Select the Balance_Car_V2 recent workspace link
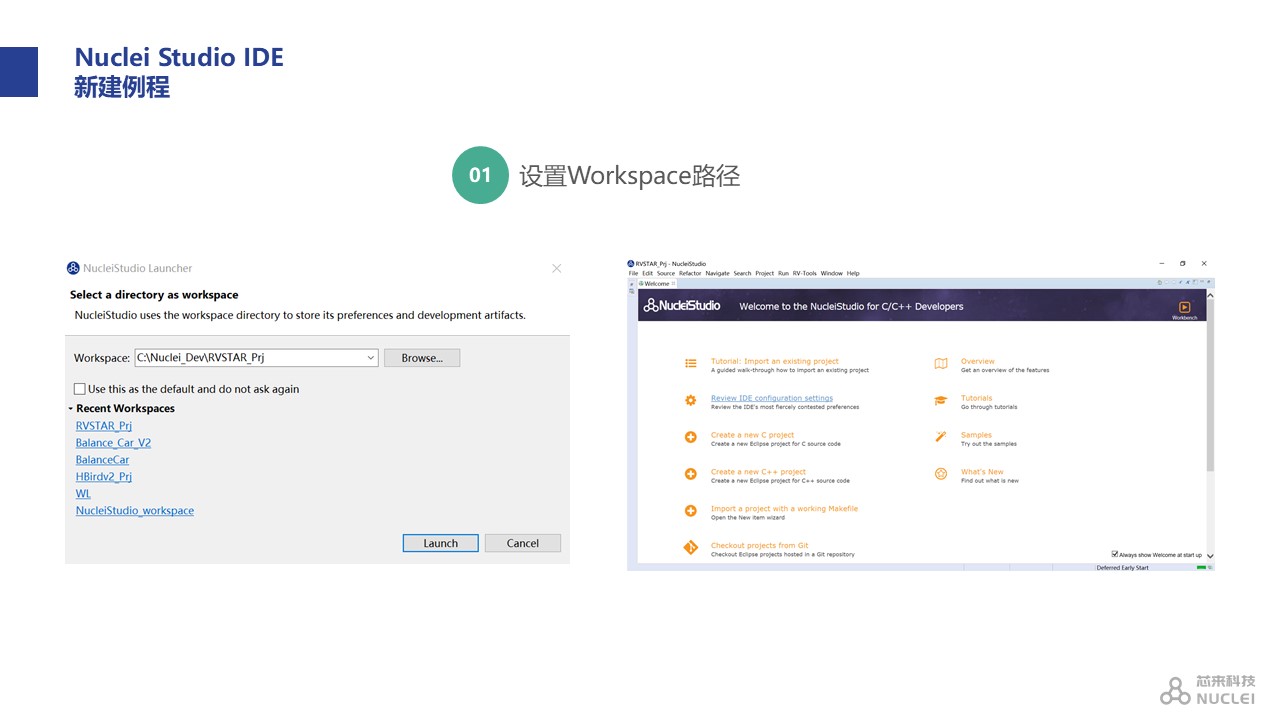The height and width of the screenshot is (720, 1280). pyautogui.click(x=113, y=443)
